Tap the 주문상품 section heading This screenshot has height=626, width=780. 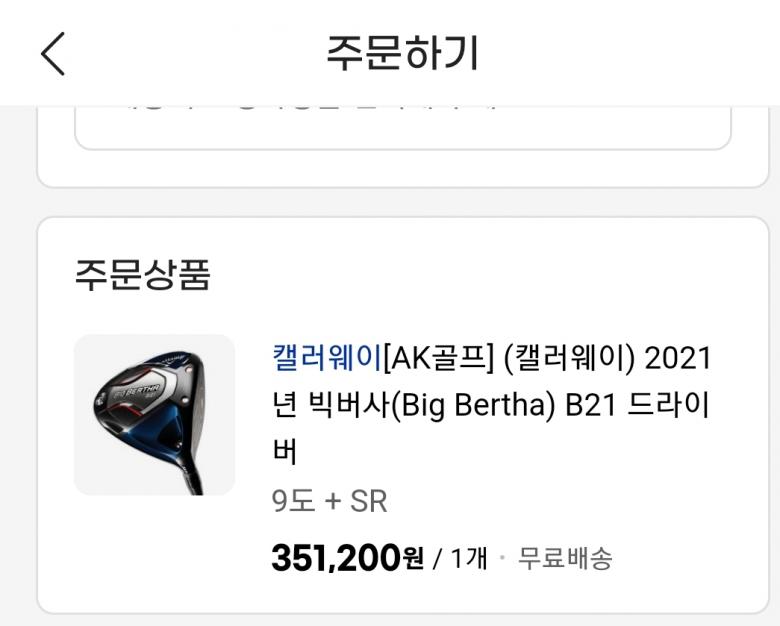[x=143, y=274]
